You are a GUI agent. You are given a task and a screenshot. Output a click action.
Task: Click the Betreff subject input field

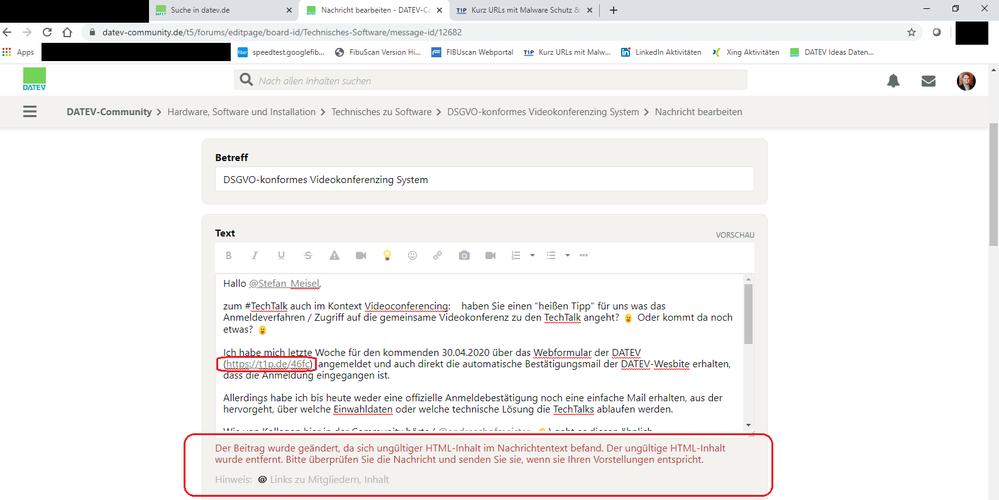484,180
